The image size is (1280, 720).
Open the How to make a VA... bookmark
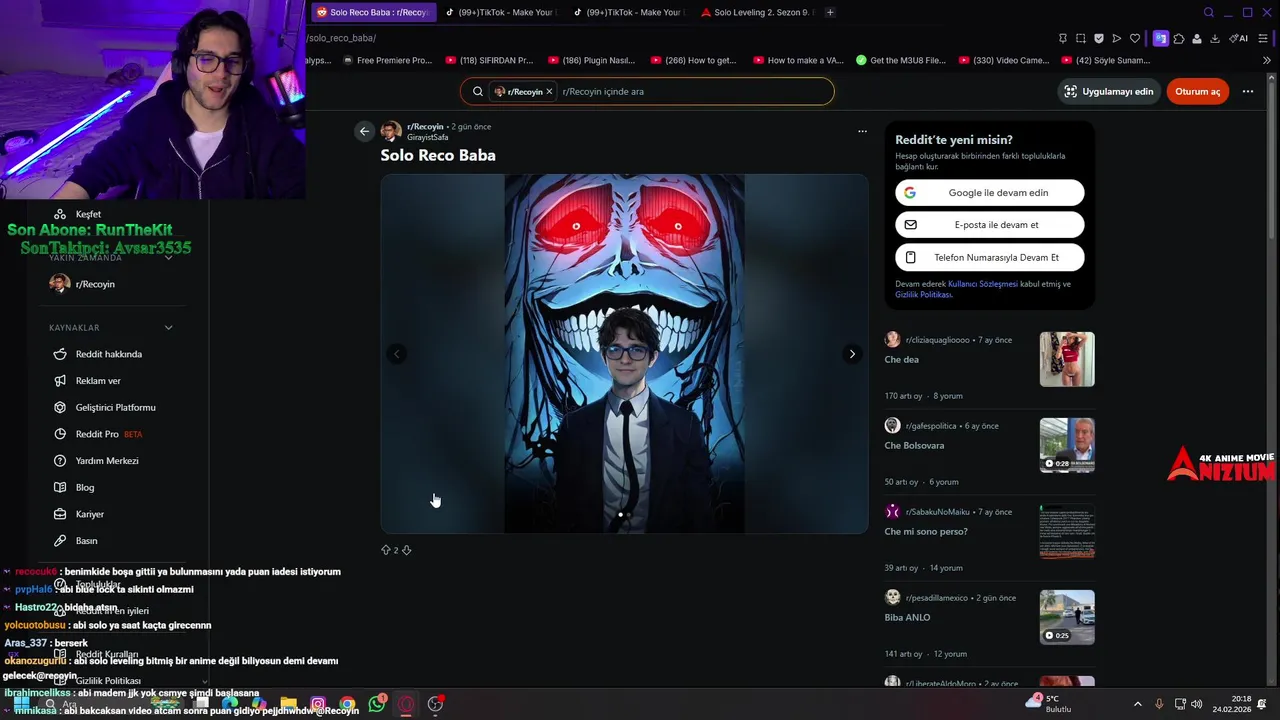[x=798, y=60]
